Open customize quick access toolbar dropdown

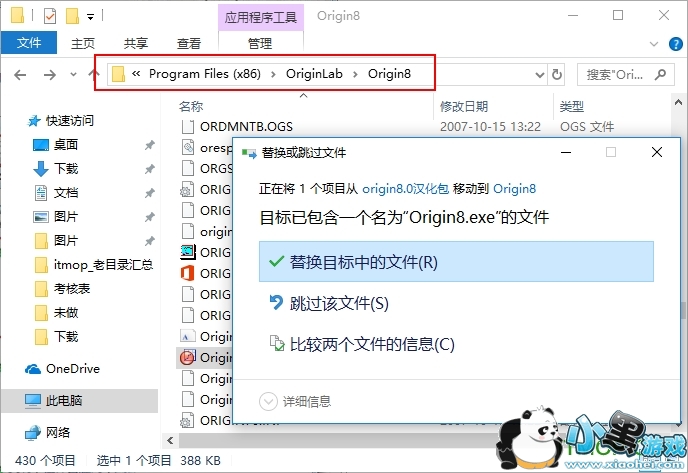pyautogui.click(x=90, y=17)
